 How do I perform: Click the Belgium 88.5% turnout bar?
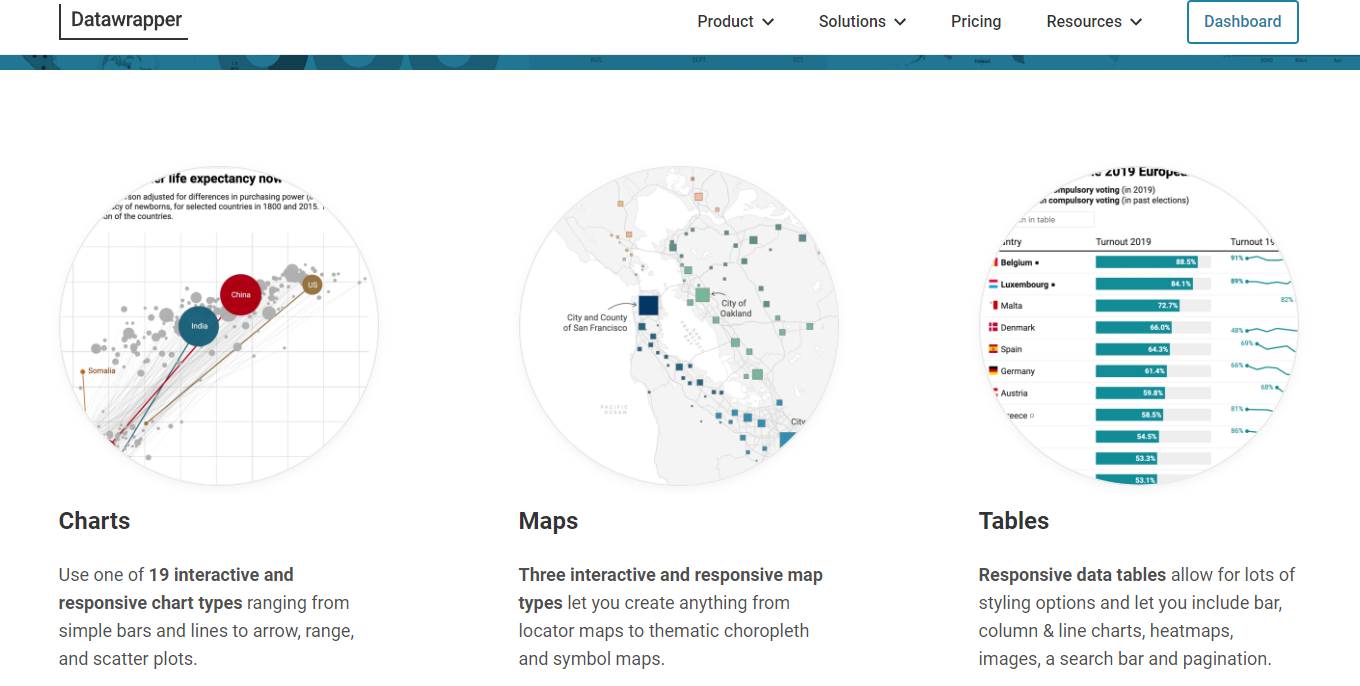coord(1146,262)
